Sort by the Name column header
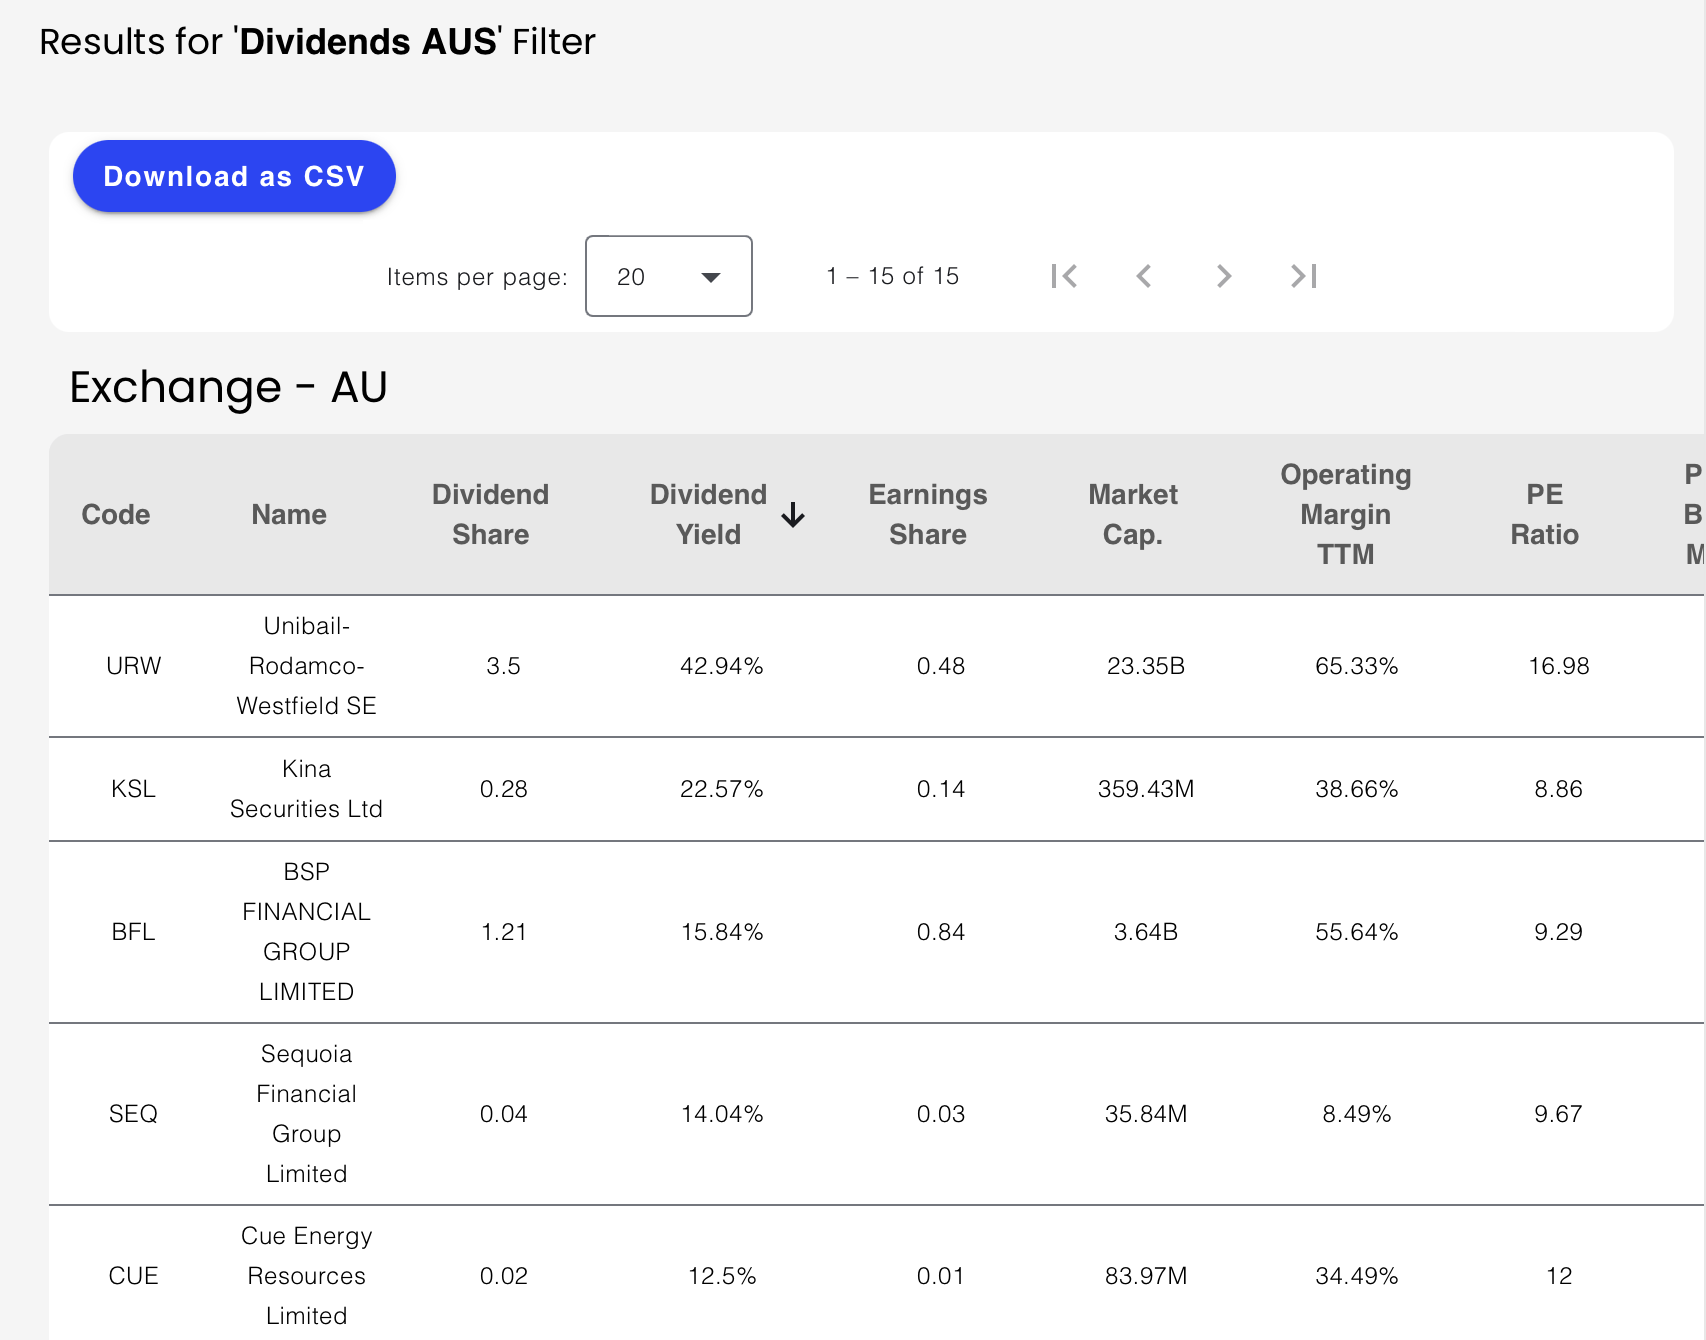This screenshot has height=1340, width=1706. (x=289, y=515)
